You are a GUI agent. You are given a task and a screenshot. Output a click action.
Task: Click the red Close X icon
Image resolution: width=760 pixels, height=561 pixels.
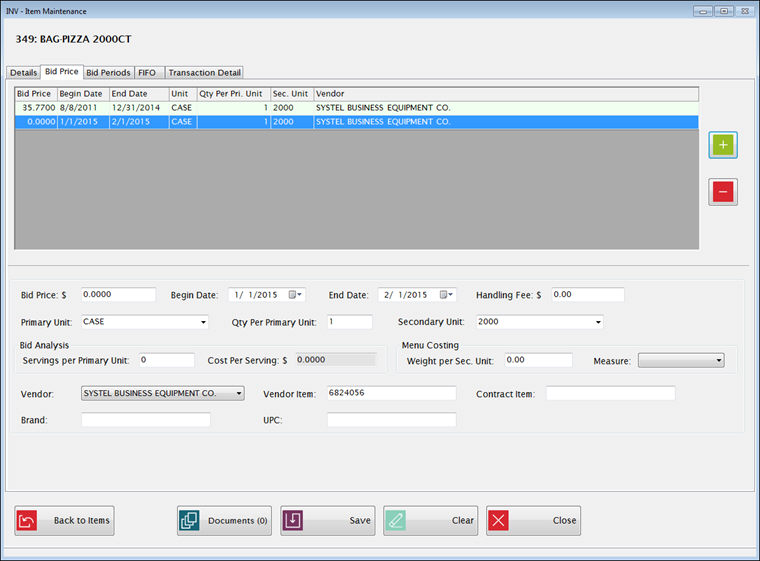tap(500, 521)
